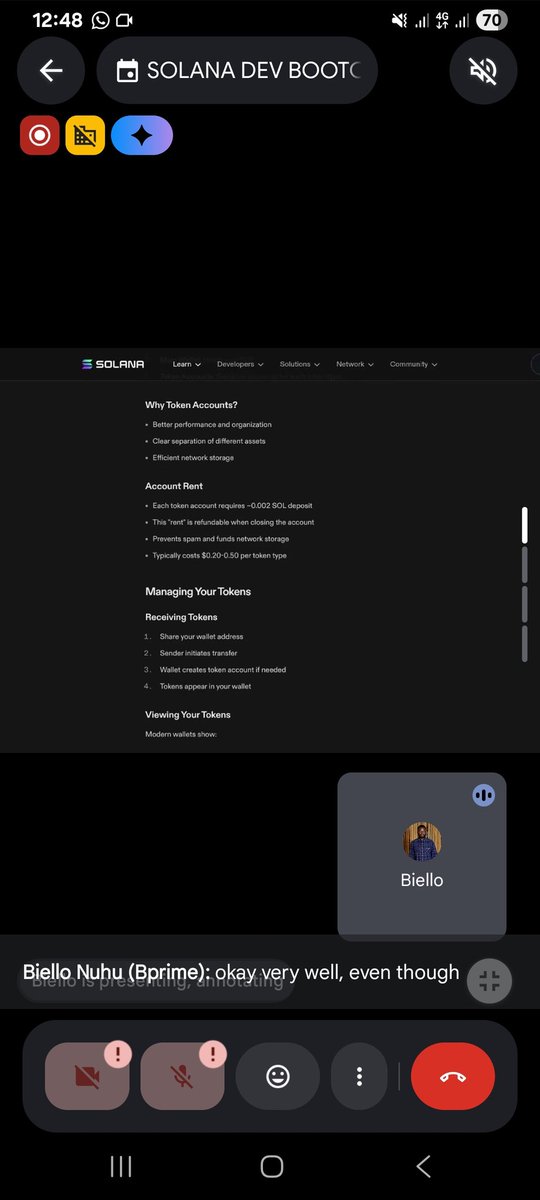Tap the speaking indicator on Biello's tile
Viewport: 540px width, 1200px height.
point(483,795)
